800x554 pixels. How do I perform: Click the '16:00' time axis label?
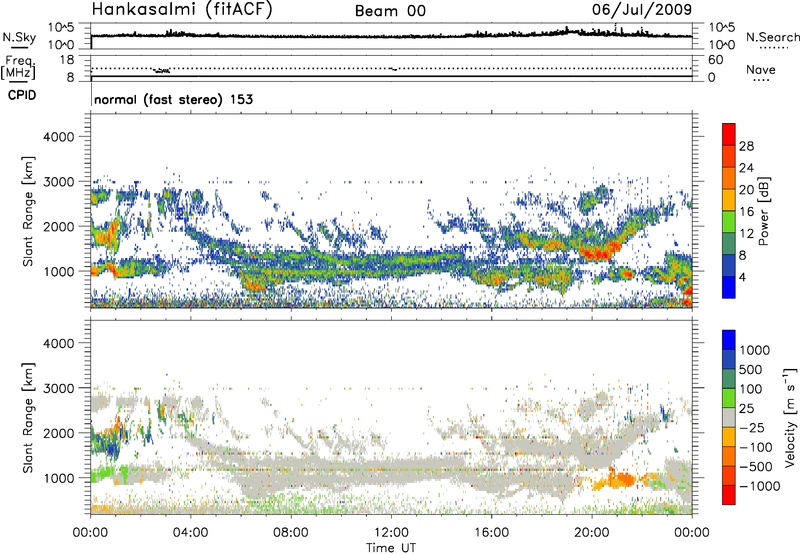pyautogui.click(x=492, y=533)
